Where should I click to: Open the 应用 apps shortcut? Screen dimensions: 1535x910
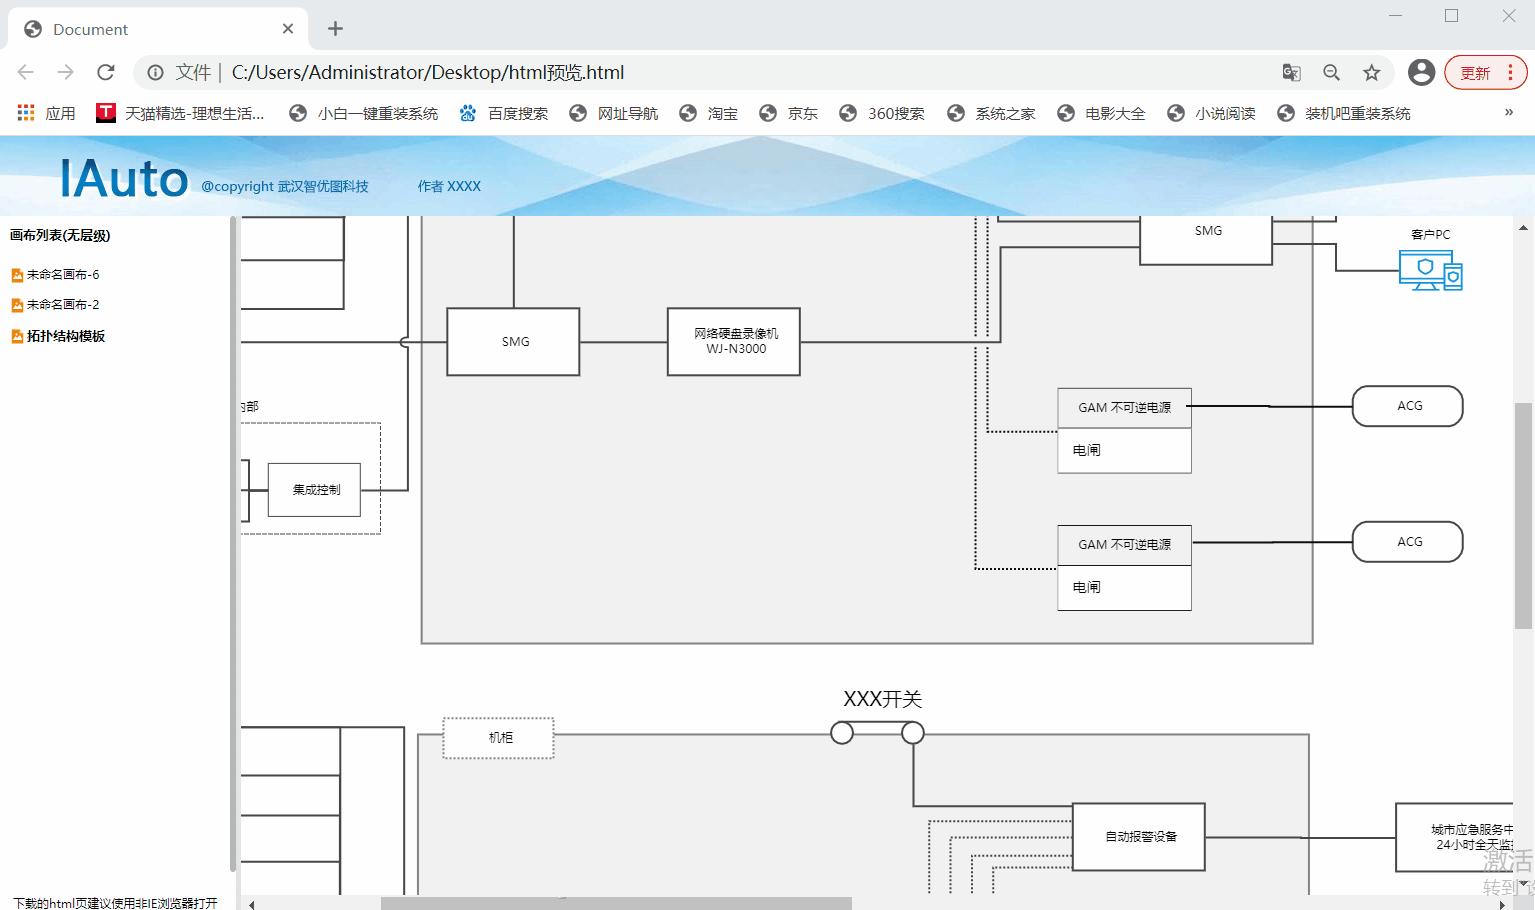click(x=47, y=113)
